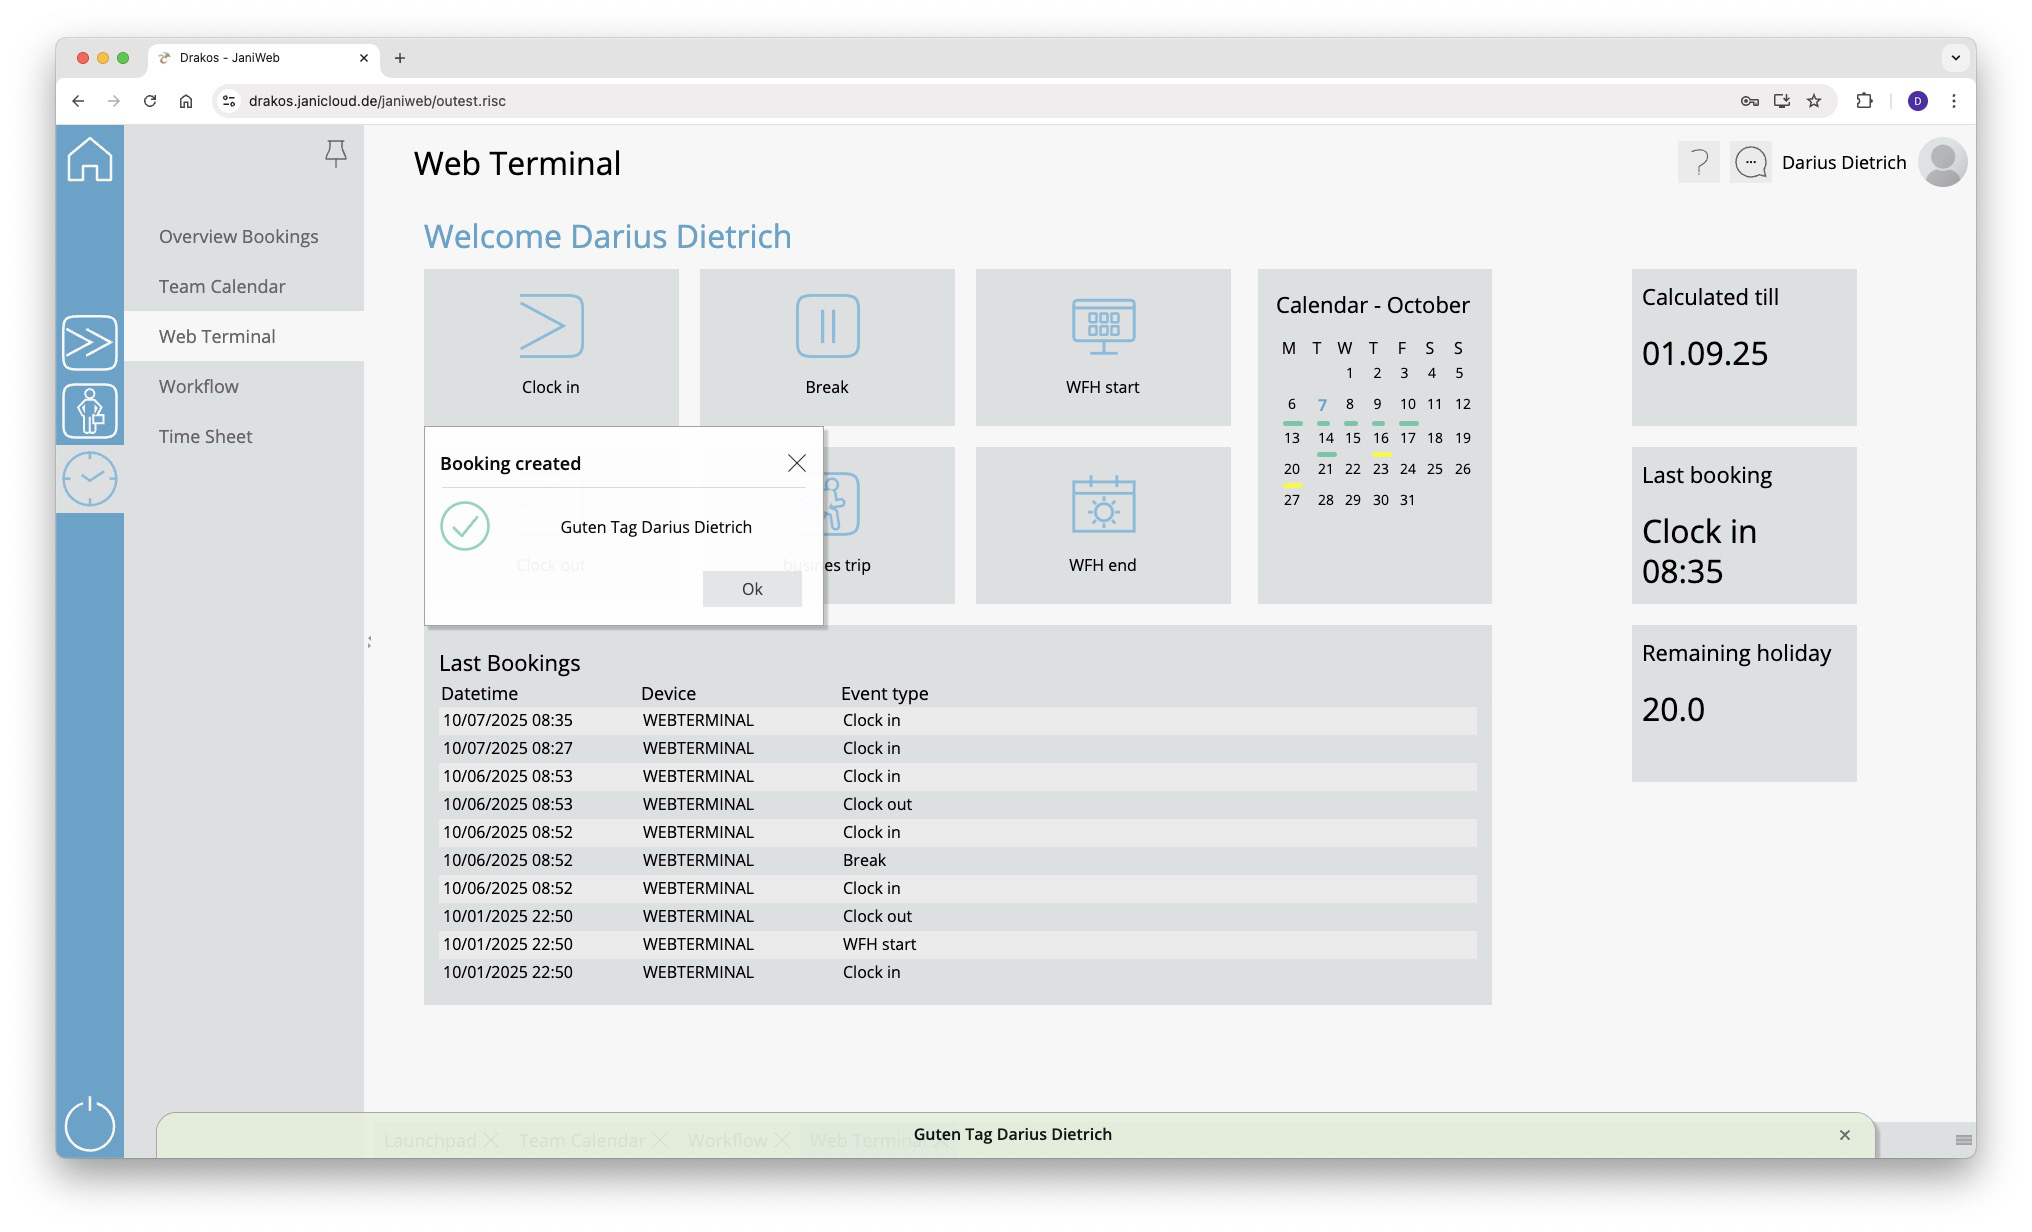This screenshot has width=2032, height=1232.
Task: Start WFH with the WFH start tile
Action: 1103,346
